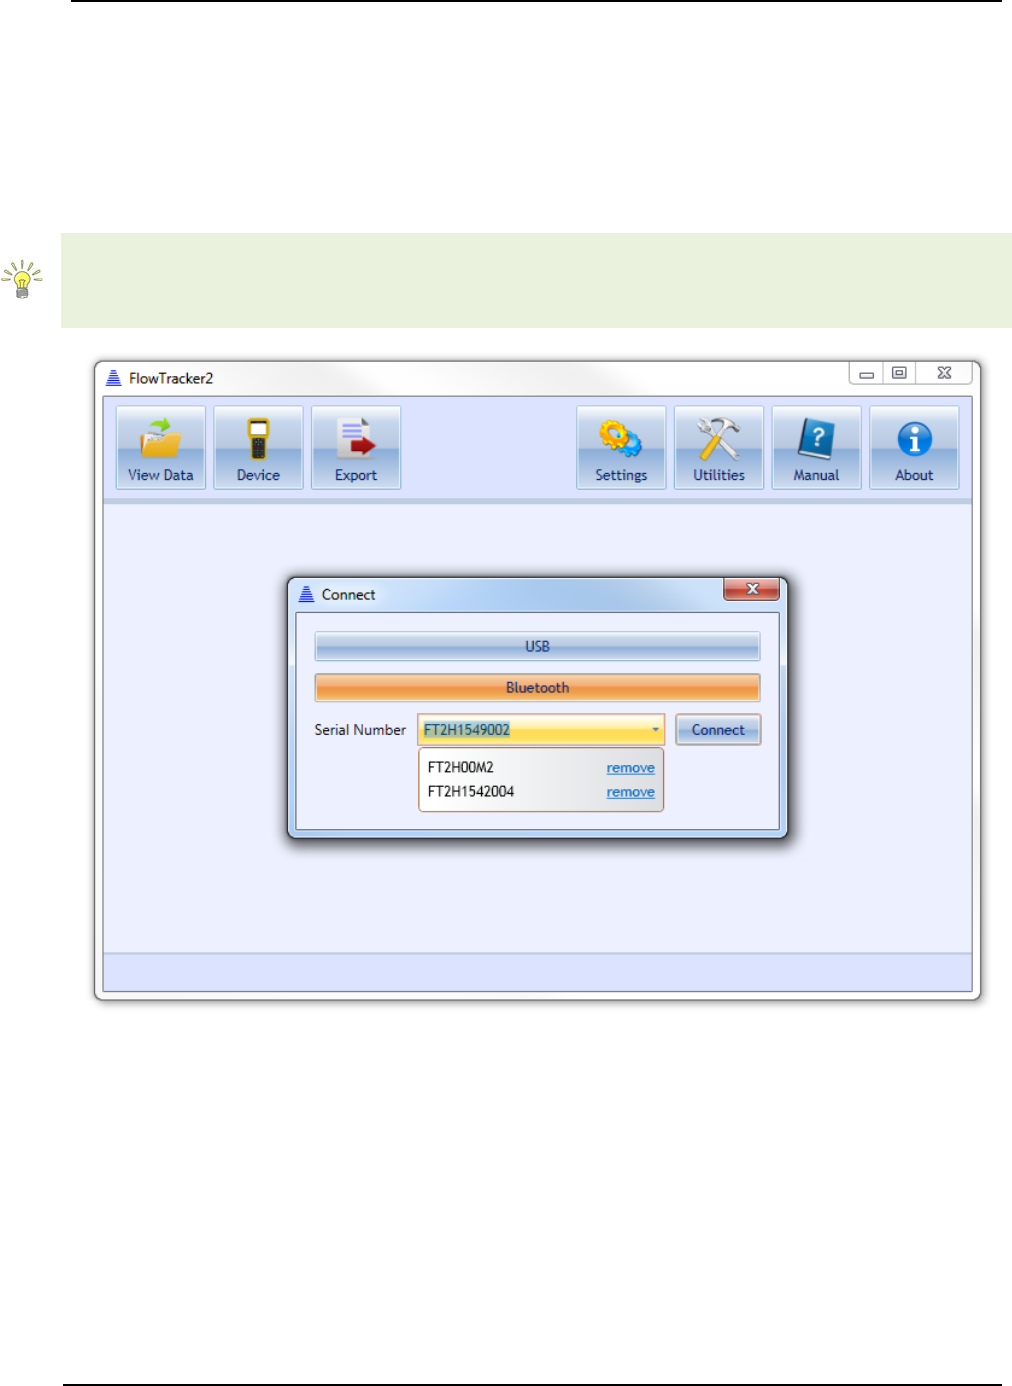Click the Connect button

pyautogui.click(x=718, y=730)
